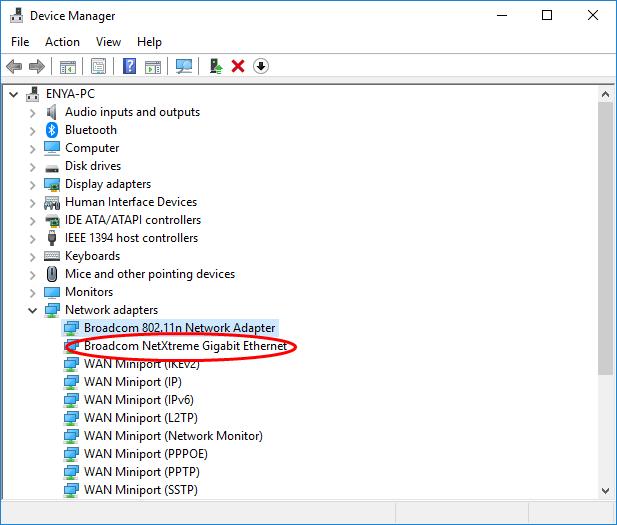Click the Update driver software icon
The width and height of the screenshot is (617, 525).
[215, 66]
